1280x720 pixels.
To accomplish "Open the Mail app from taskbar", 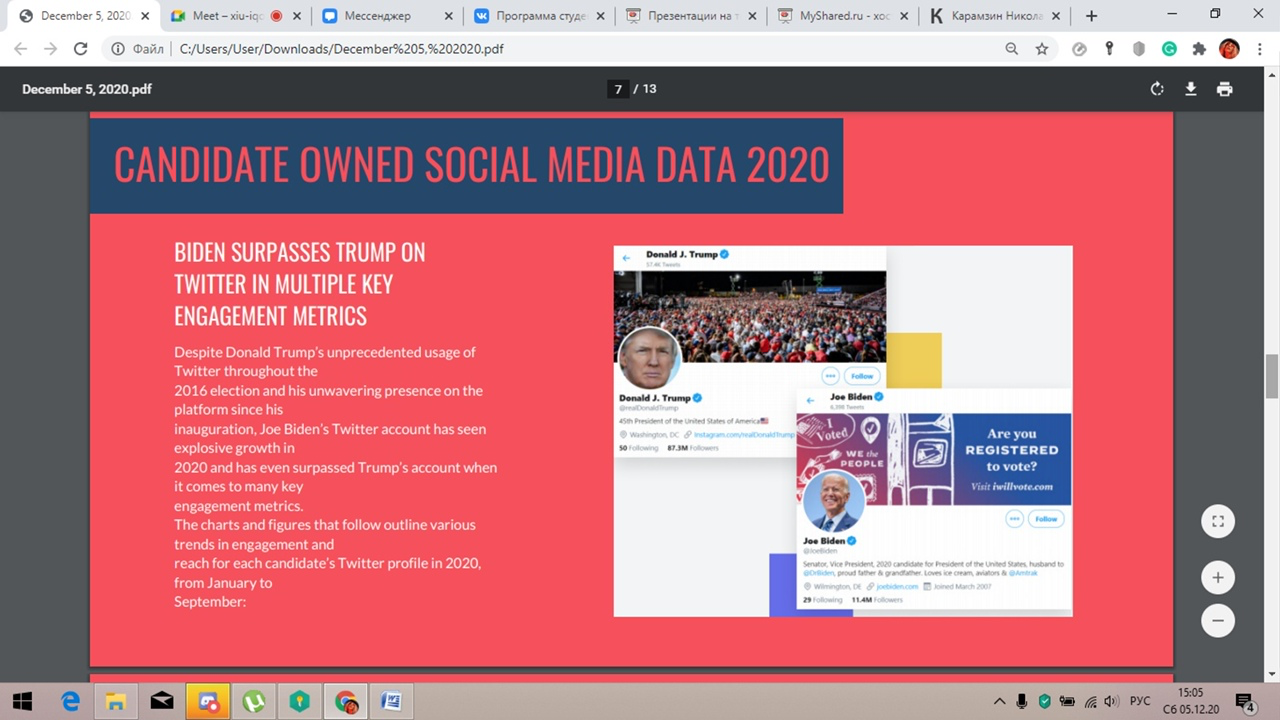I will coord(162,701).
